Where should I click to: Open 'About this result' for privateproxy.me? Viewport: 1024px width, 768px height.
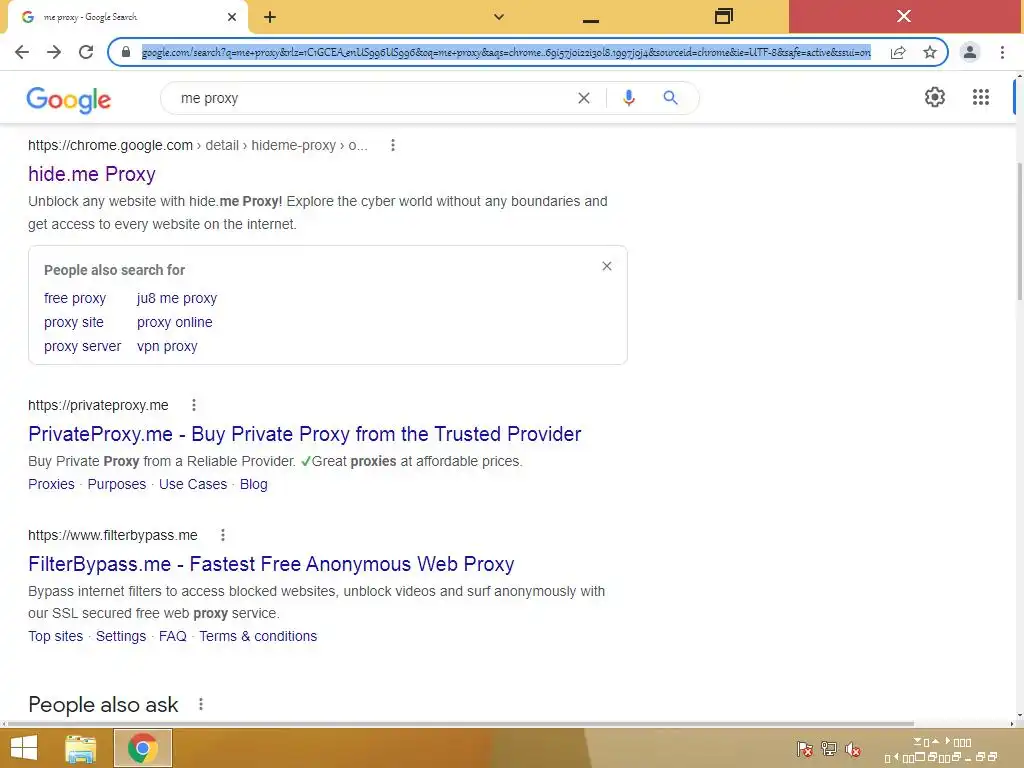coord(194,405)
